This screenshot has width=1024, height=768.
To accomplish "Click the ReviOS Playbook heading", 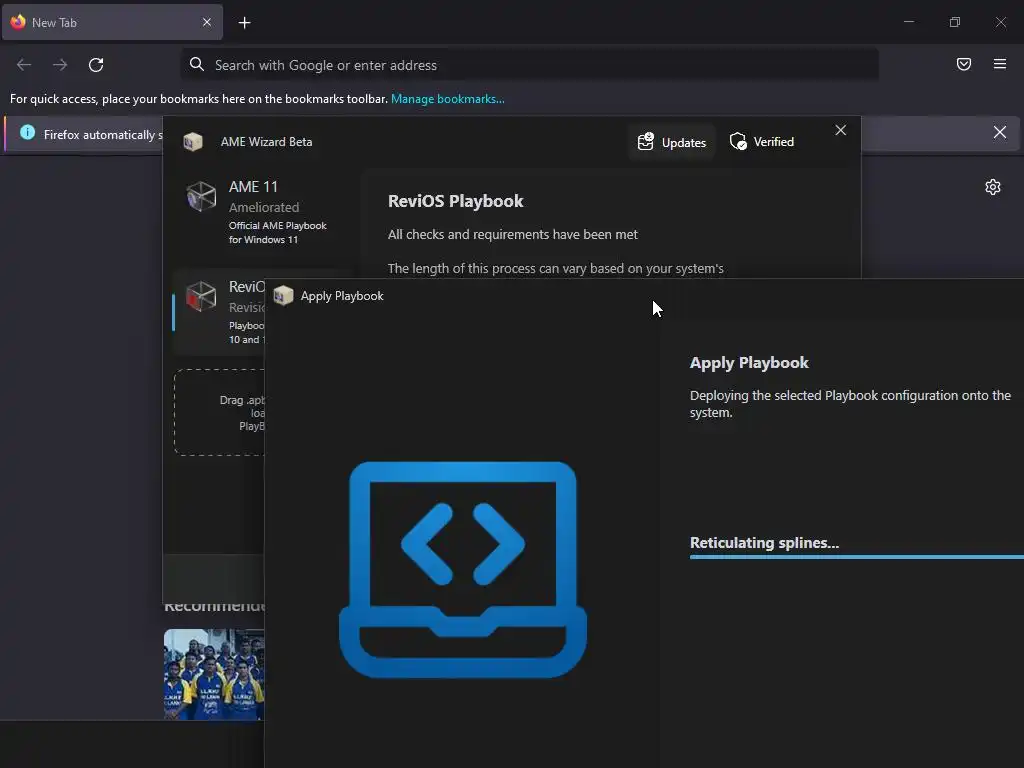I will pos(455,201).
